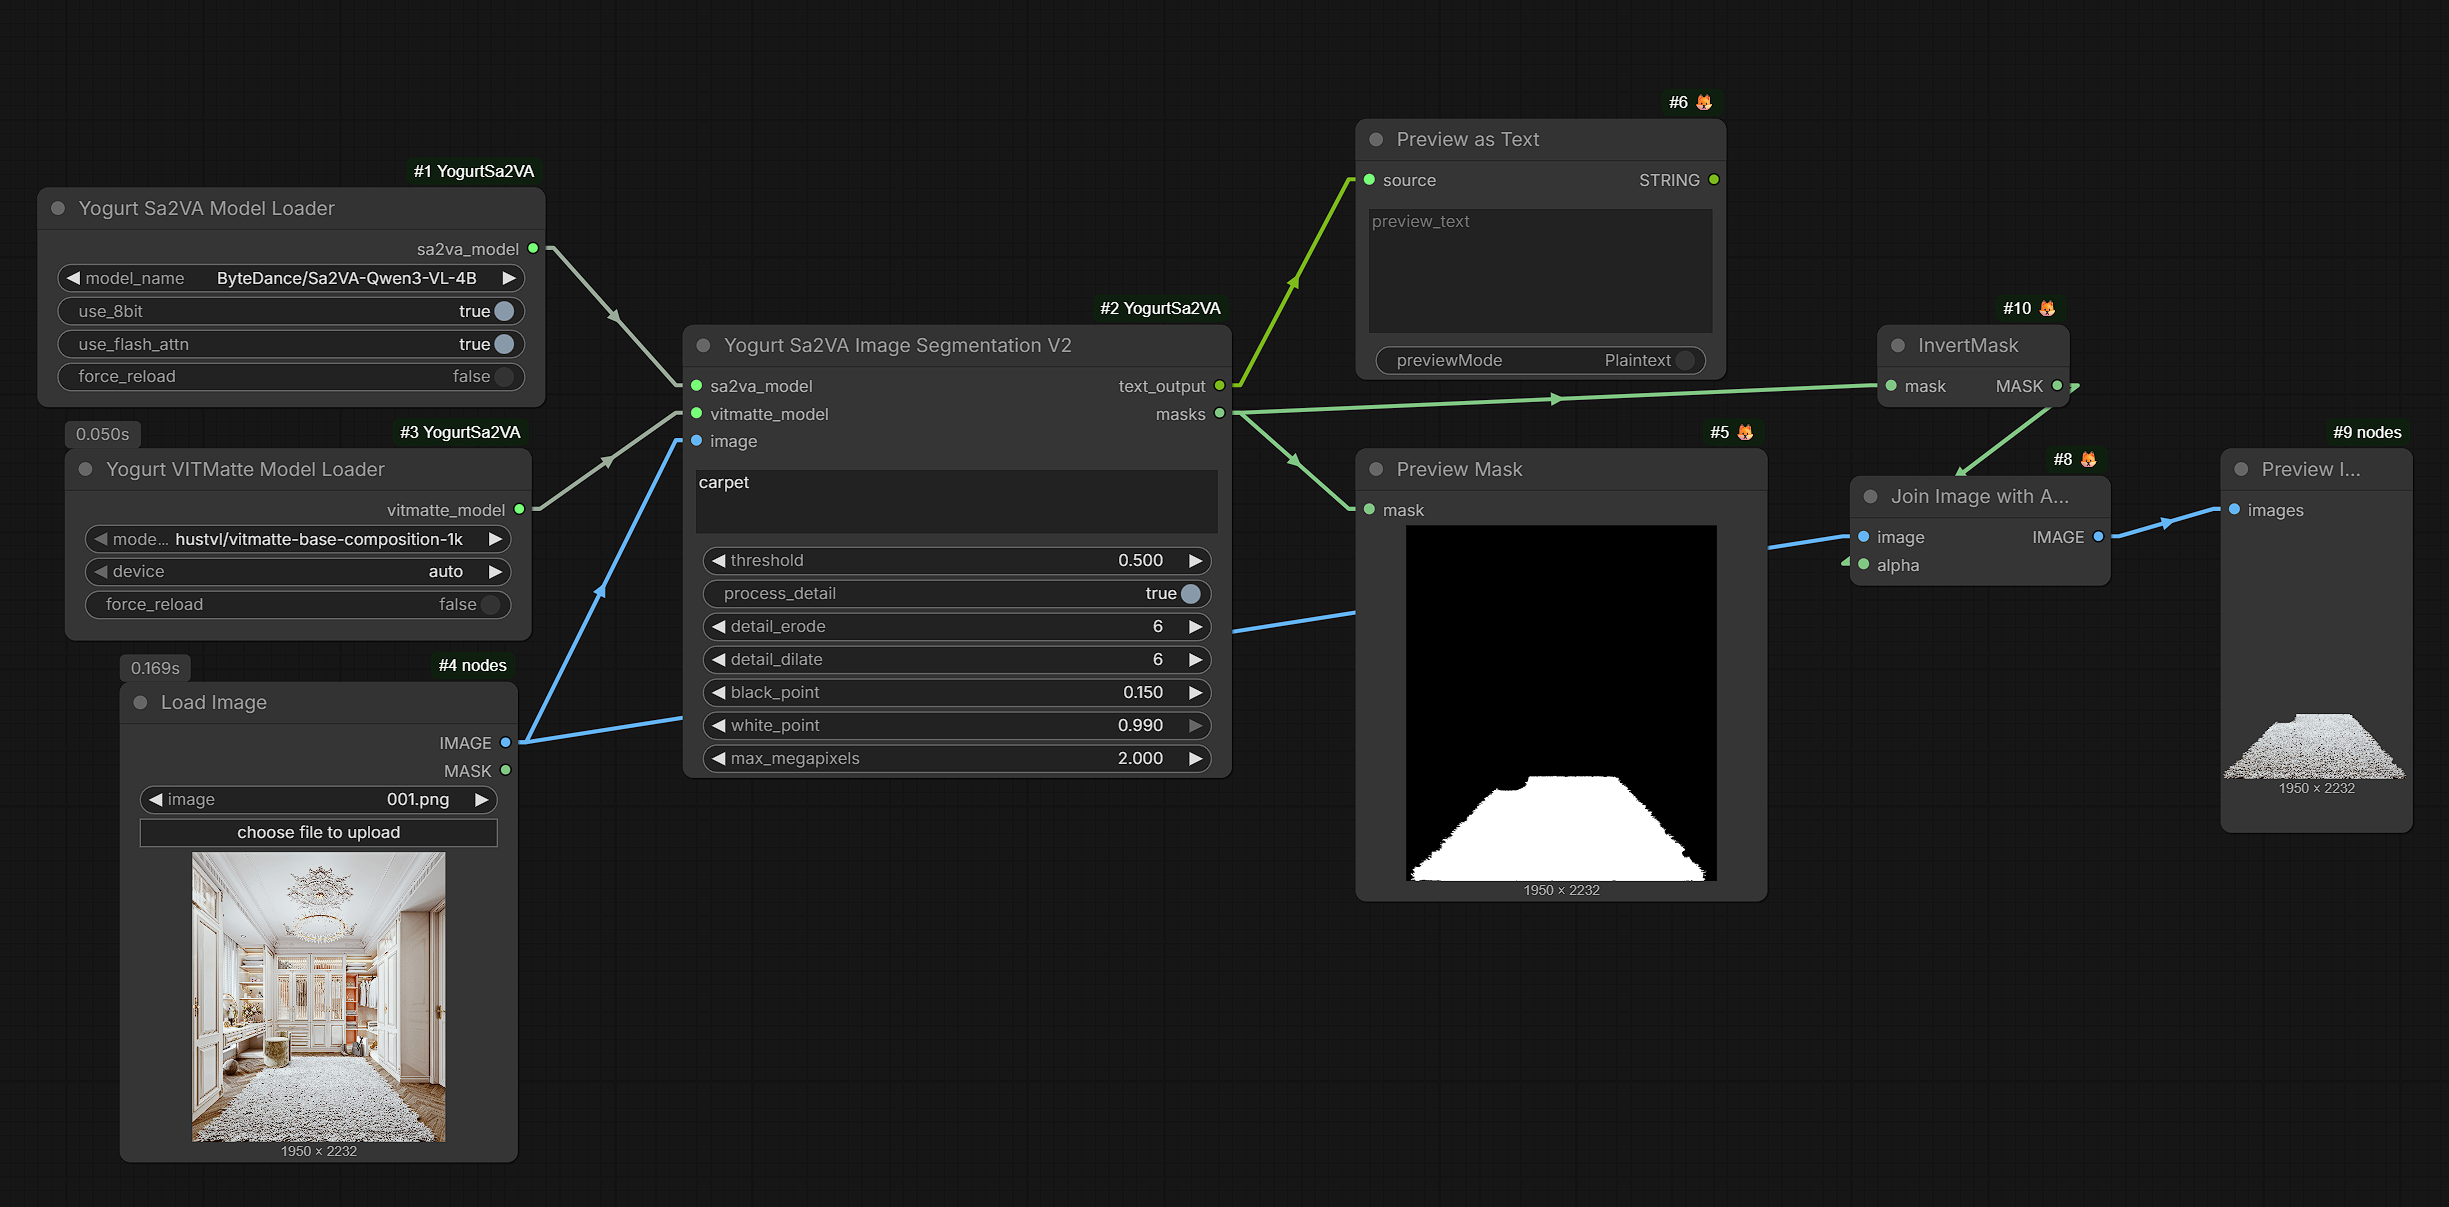Click the 0.169s execution time label

coord(155,668)
